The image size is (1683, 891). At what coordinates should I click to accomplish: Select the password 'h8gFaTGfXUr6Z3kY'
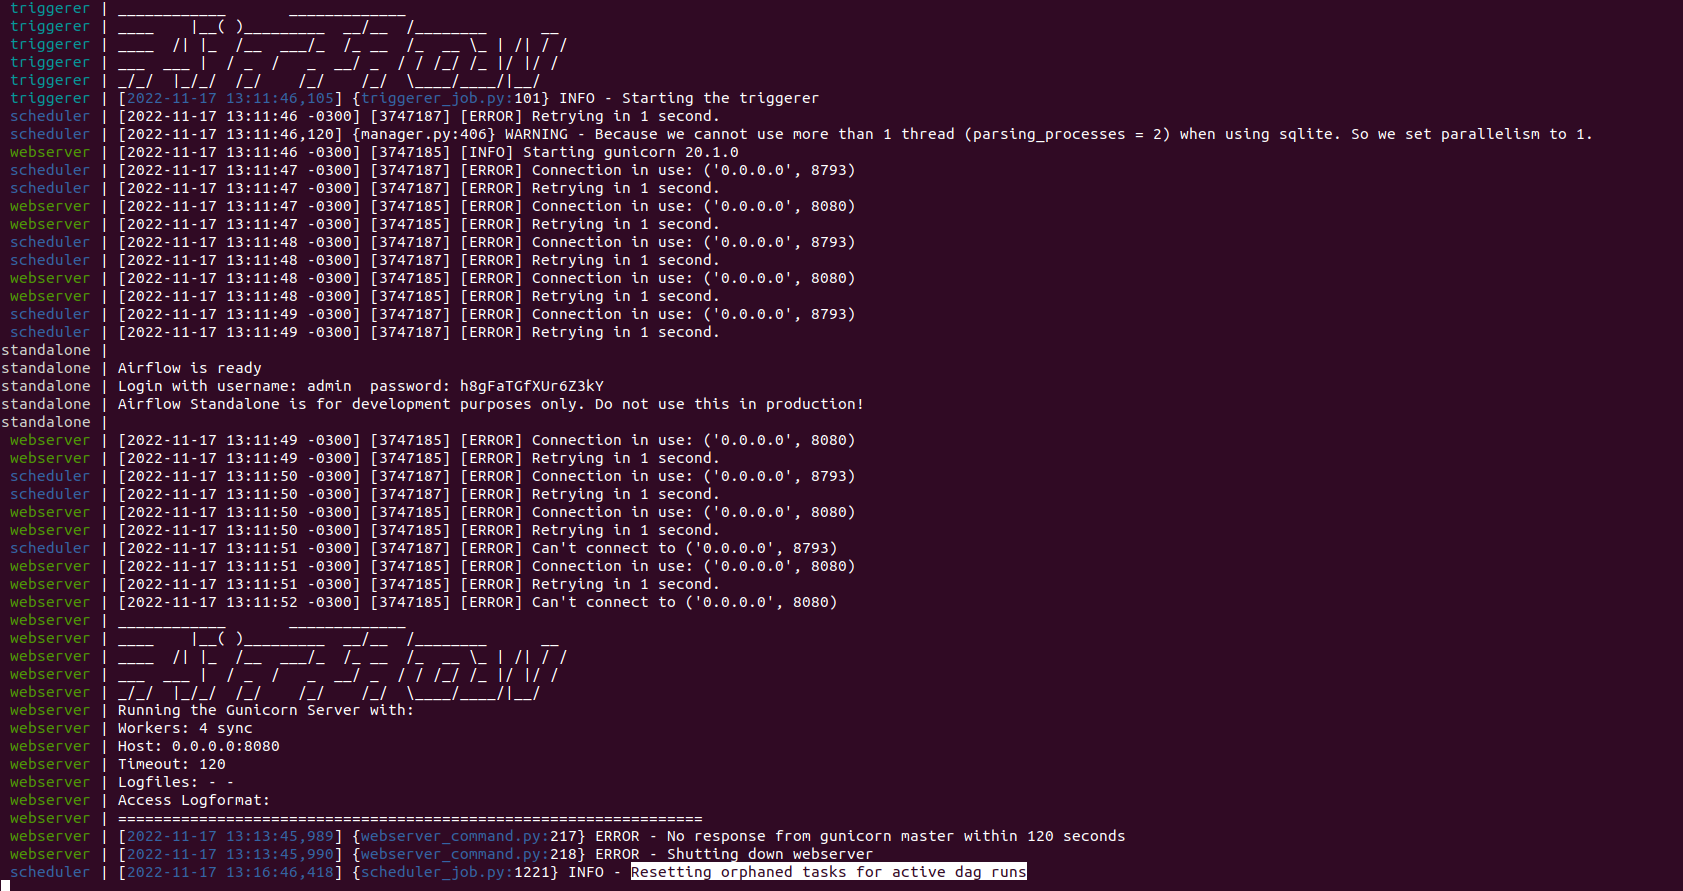(532, 386)
